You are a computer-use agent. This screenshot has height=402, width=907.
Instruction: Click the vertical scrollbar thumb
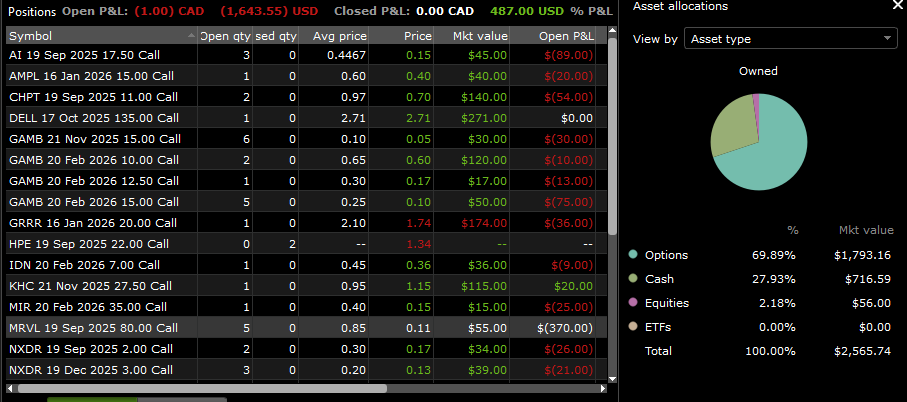[613, 136]
